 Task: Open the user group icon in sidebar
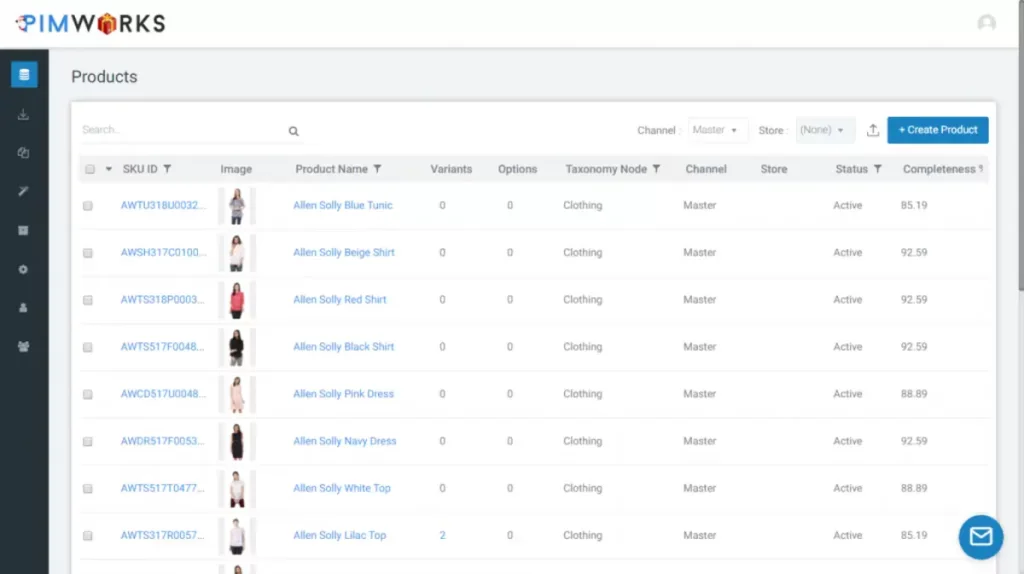24,347
